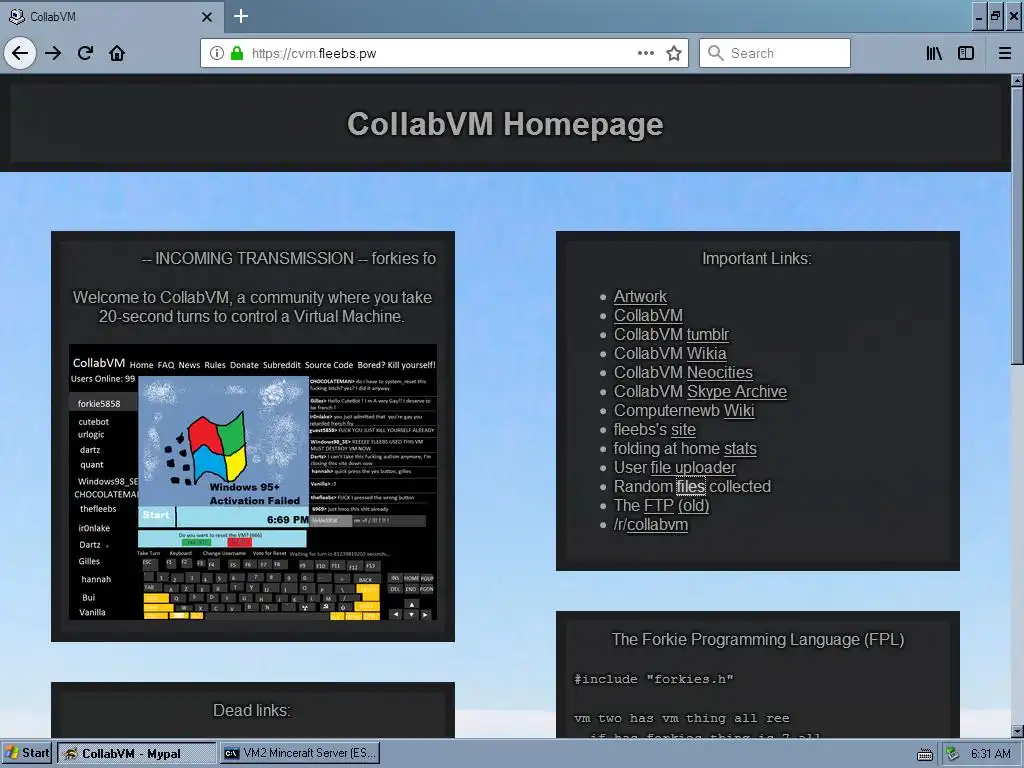Click the search magnifier icon

coord(716,53)
